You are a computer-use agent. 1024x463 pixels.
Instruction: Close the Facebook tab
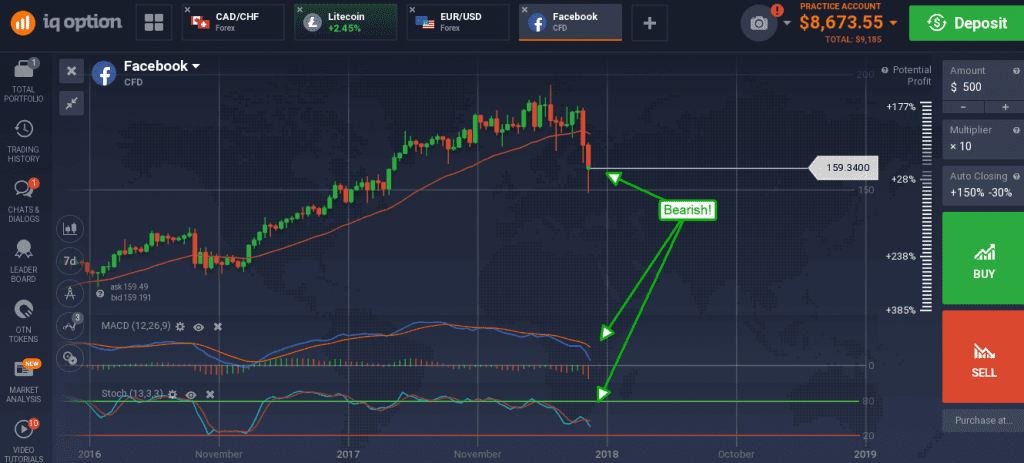click(x=524, y=10)
